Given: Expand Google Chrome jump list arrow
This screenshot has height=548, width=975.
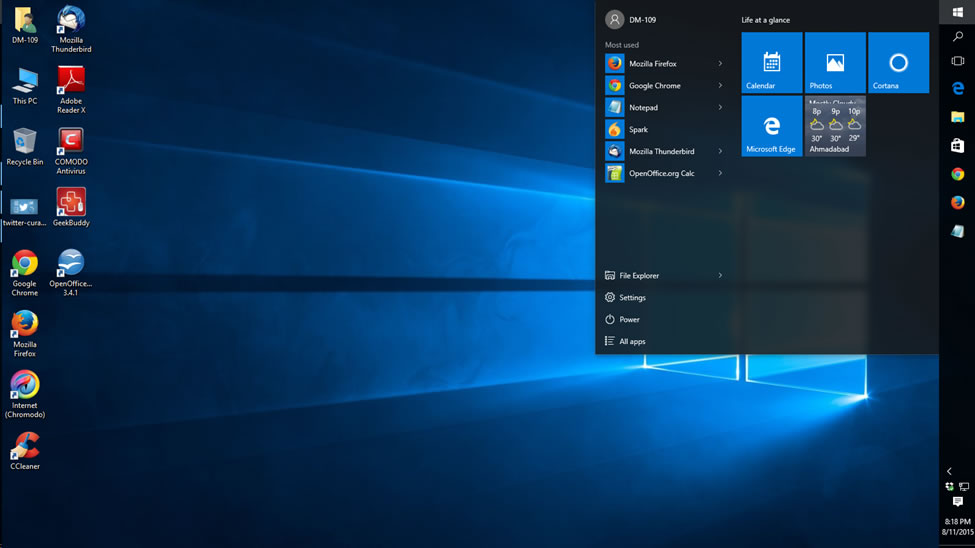Looking at the screenshot, I should coord(720,85).
